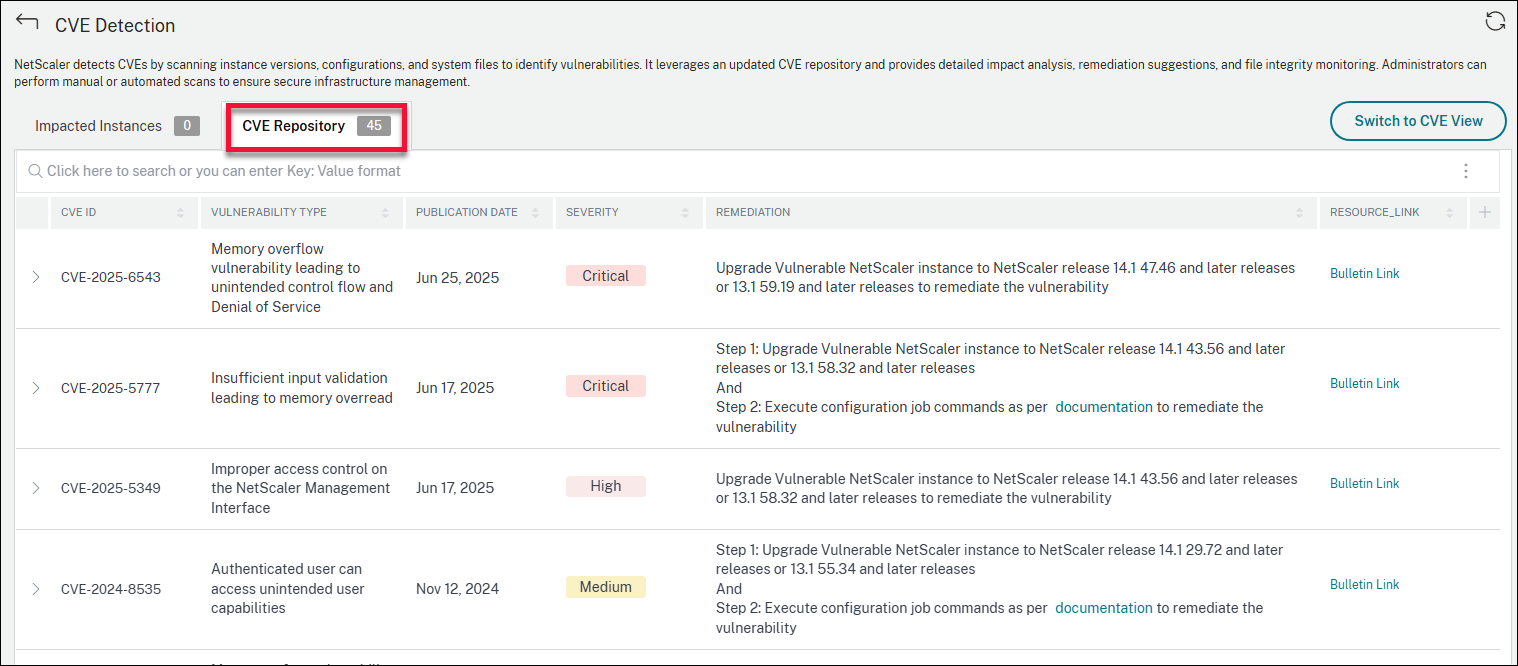
Task: Open documentation link in CVE-2025-5777 remediation
Action: coord(1104,407)
